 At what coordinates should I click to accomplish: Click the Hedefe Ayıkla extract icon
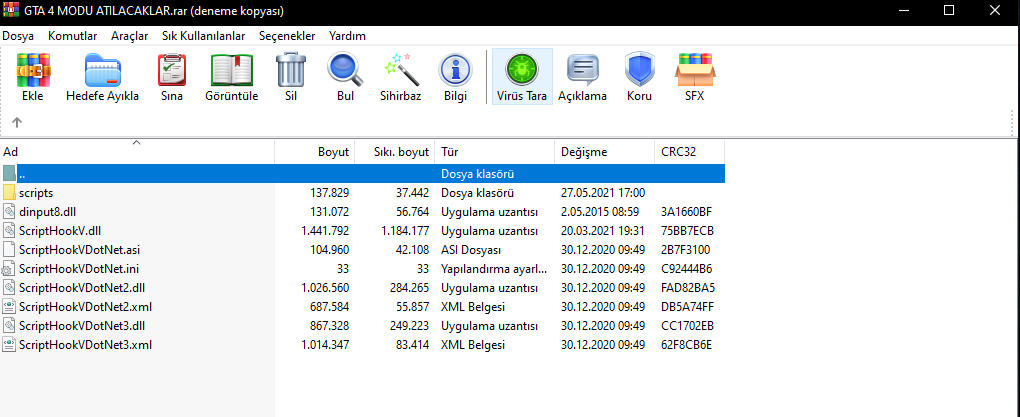[102, 70]
